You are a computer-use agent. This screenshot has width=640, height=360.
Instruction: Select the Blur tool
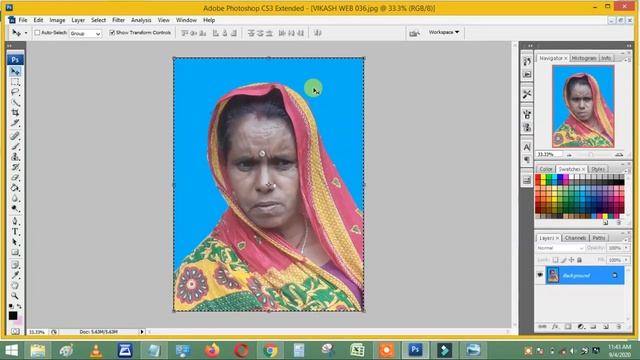pos(15,198)
